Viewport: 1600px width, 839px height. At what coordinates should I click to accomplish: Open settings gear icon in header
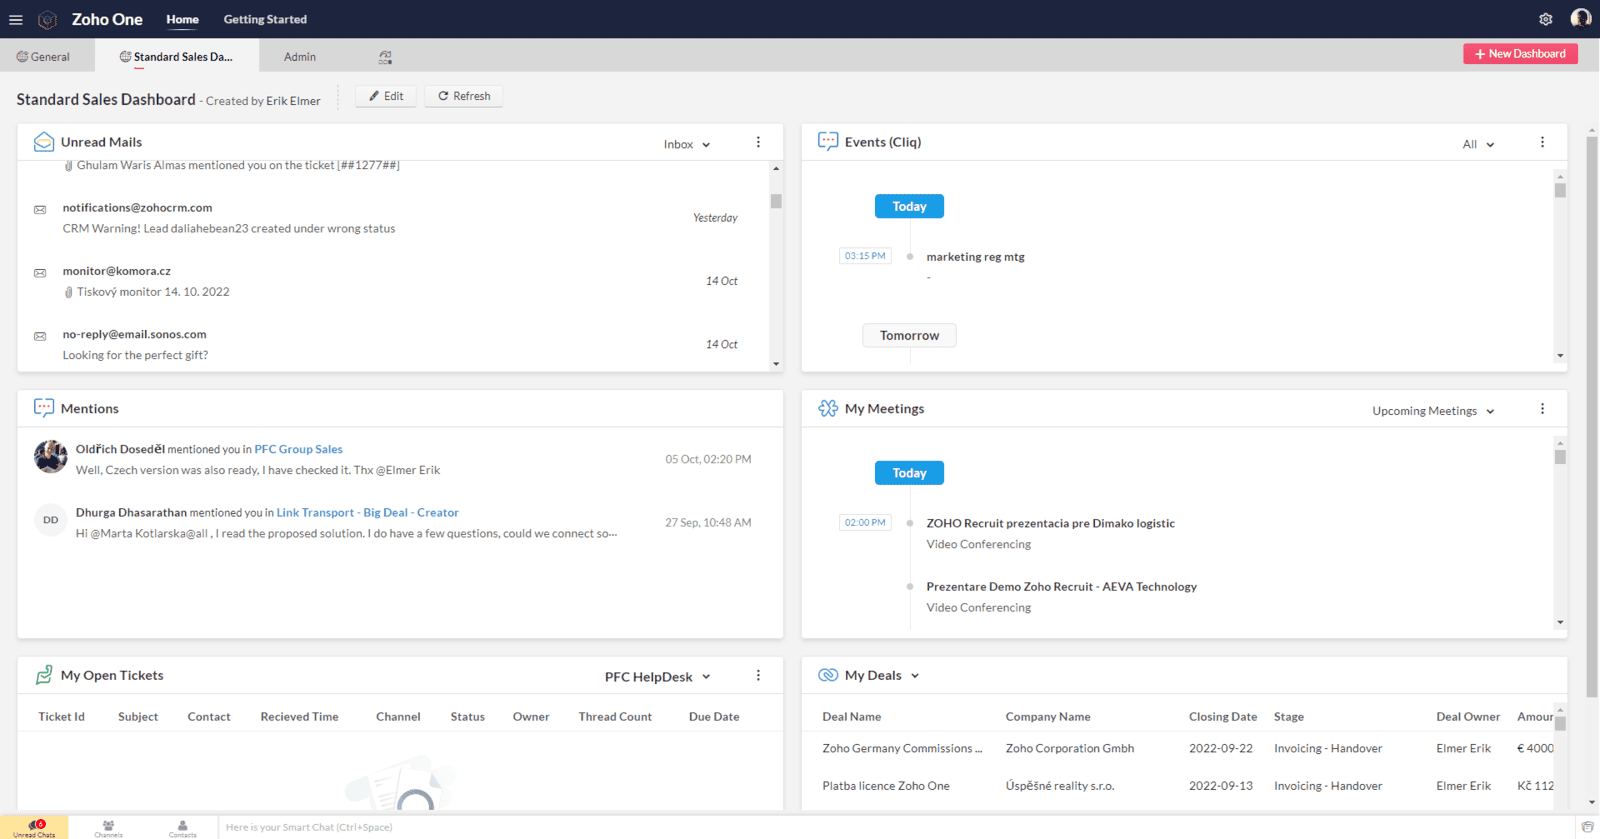pyautogui.click(x=1546, y=19)
